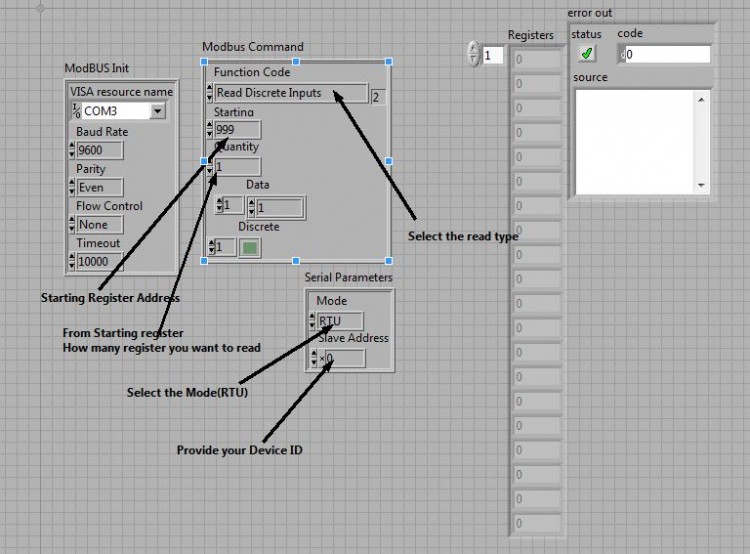Click the Registers array label
Image resolution: width=750 pixels, height=554 pixels.
pos(530,35)
